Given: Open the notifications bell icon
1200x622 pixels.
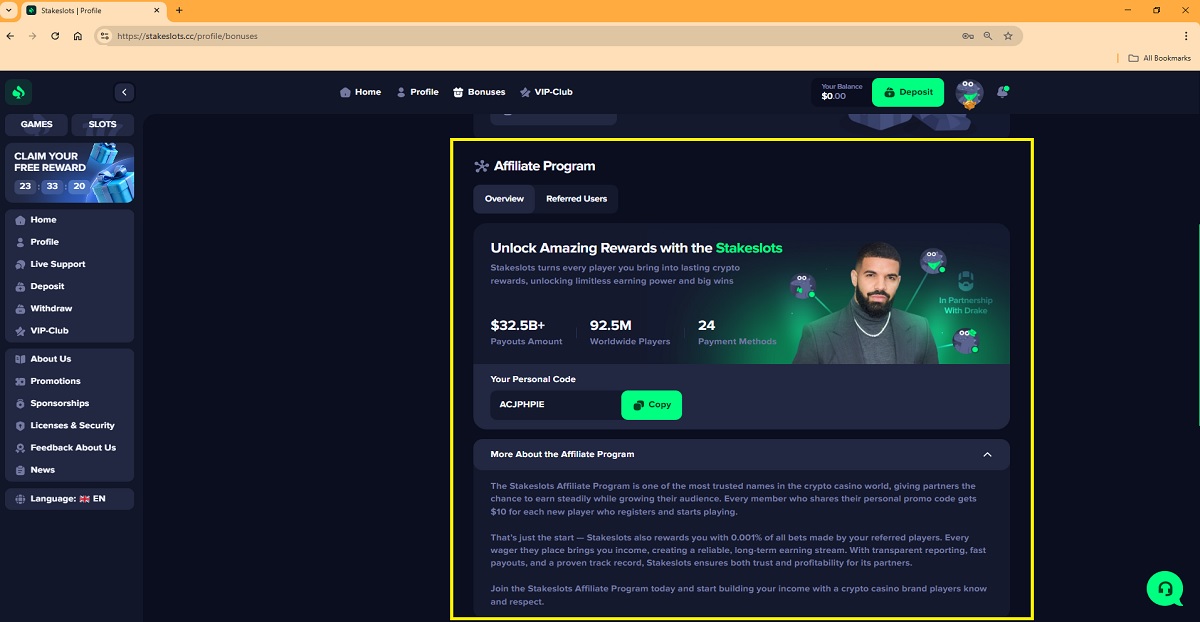Looking at the screenshot, I should tap(1003, 92).
